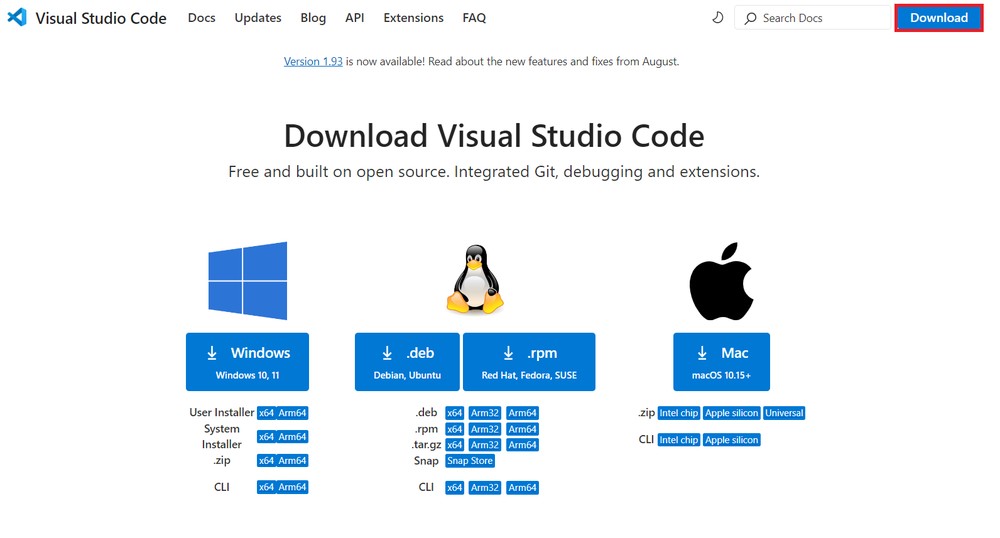Download the Windows 10, 11 installer
Screen dimensions: 1000x538
pos(247,362)
